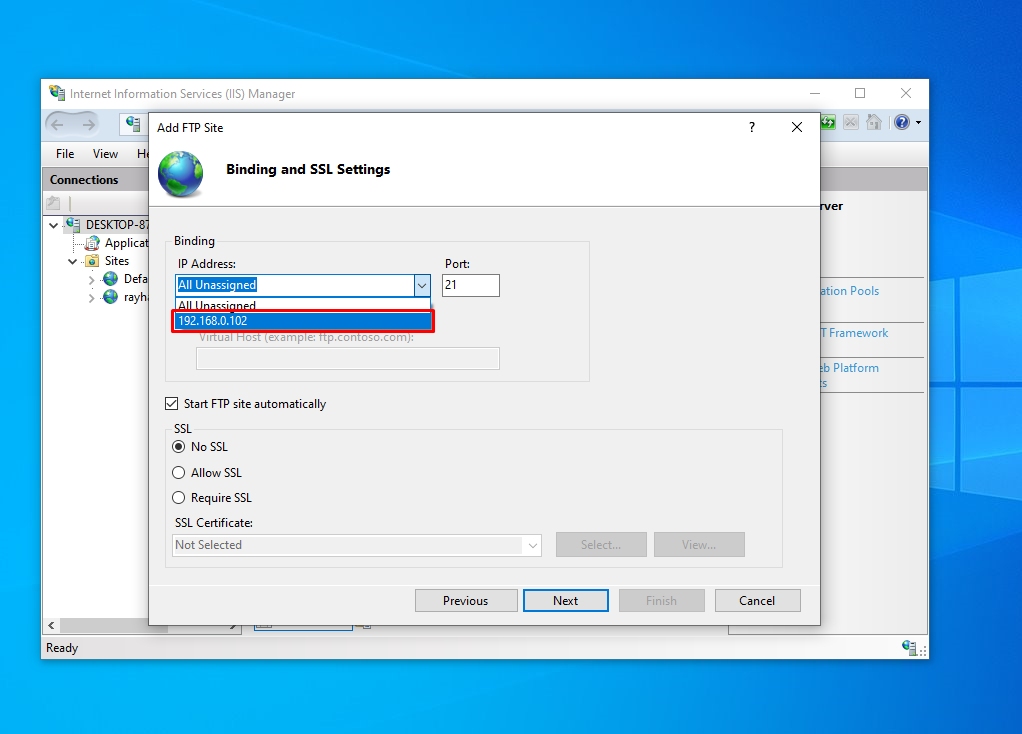Click the Select... certificate button
Screen dimensions: 1022x734
[x=601, y=545]
